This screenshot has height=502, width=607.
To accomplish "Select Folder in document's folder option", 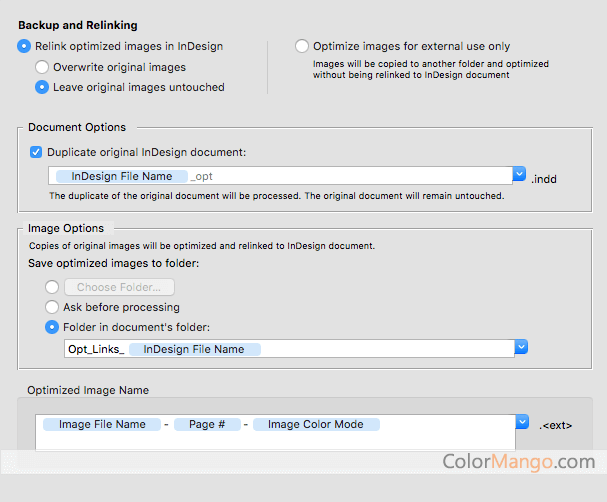I will [52, 327].
